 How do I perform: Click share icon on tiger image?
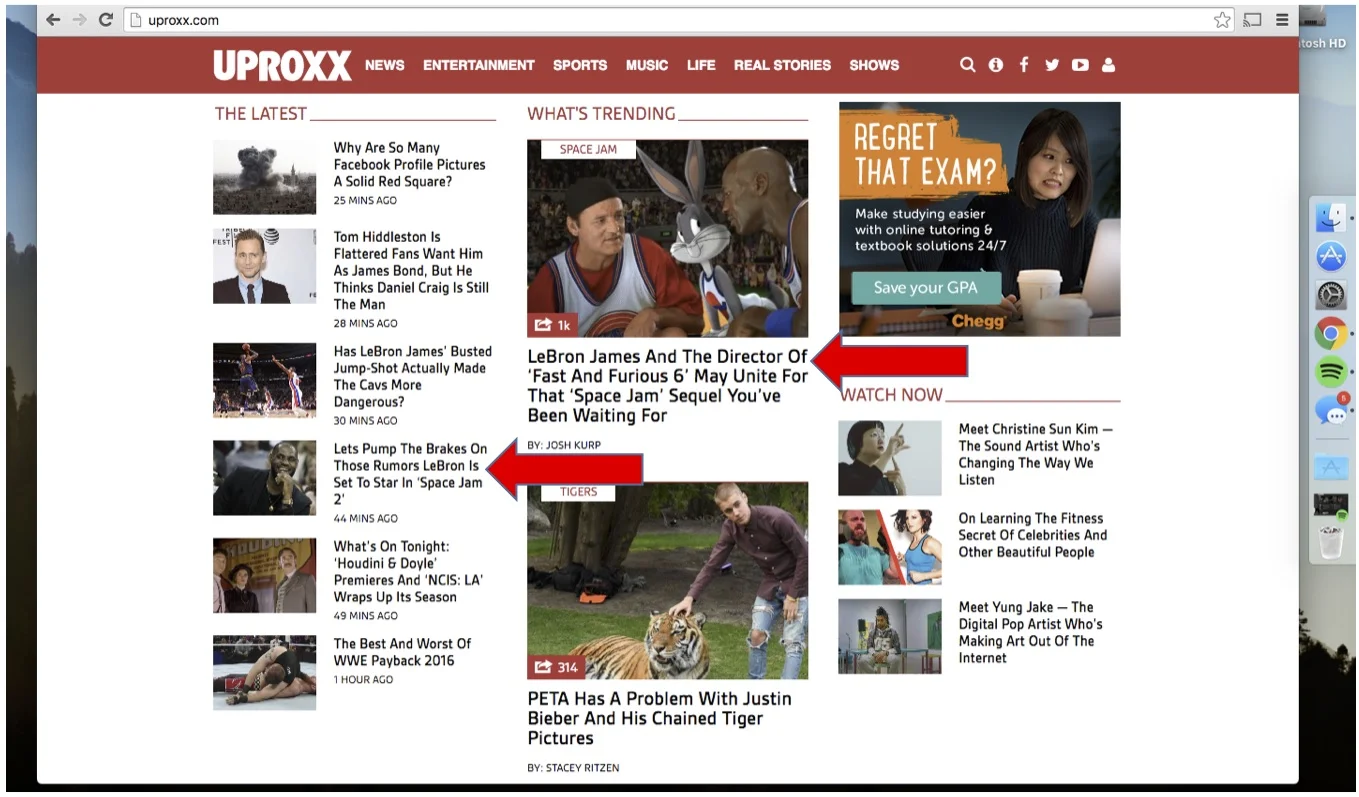pos(544,667)
